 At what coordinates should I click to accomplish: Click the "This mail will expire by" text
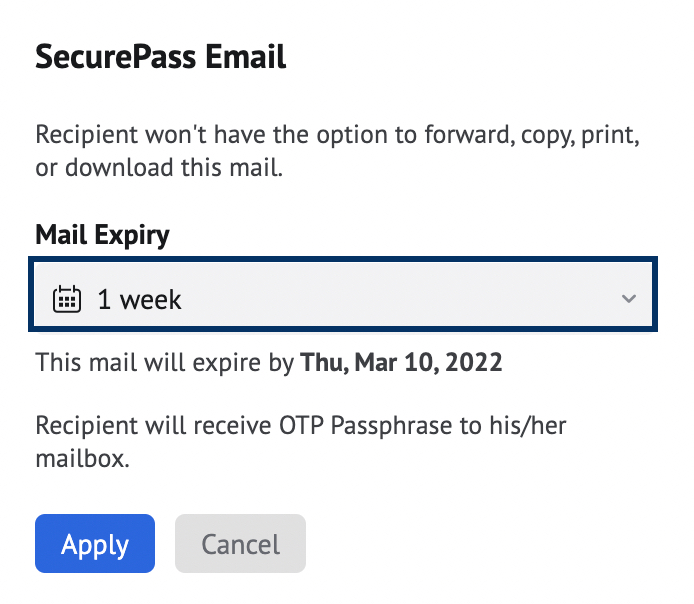point(165,361)
